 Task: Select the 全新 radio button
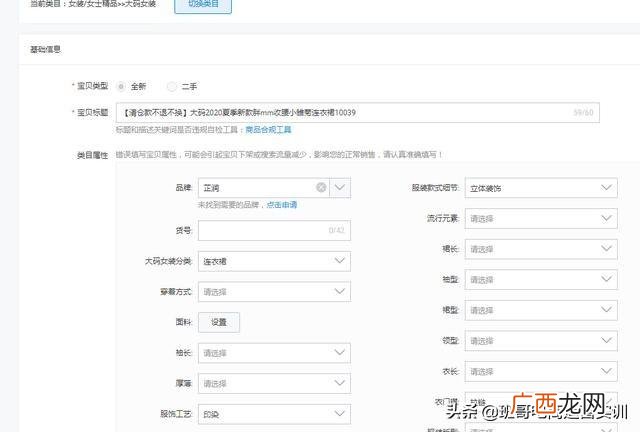[121, 87]
